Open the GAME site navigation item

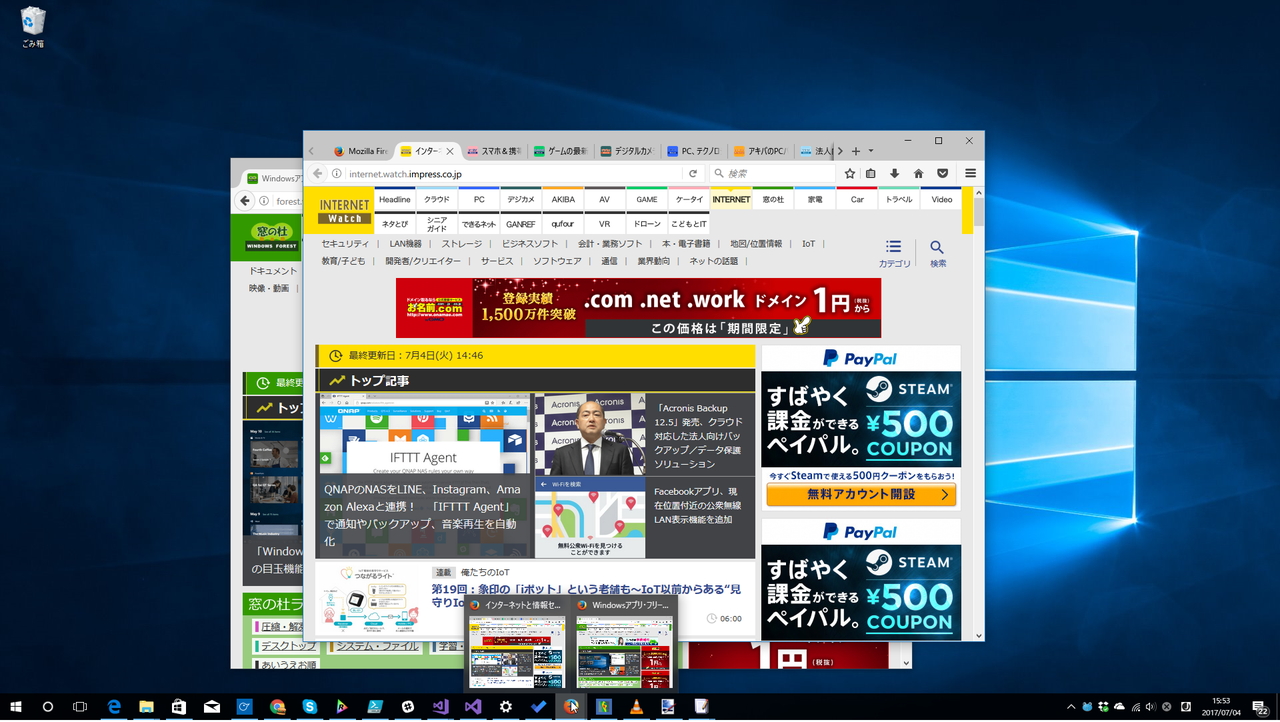(x=647, y=199)
